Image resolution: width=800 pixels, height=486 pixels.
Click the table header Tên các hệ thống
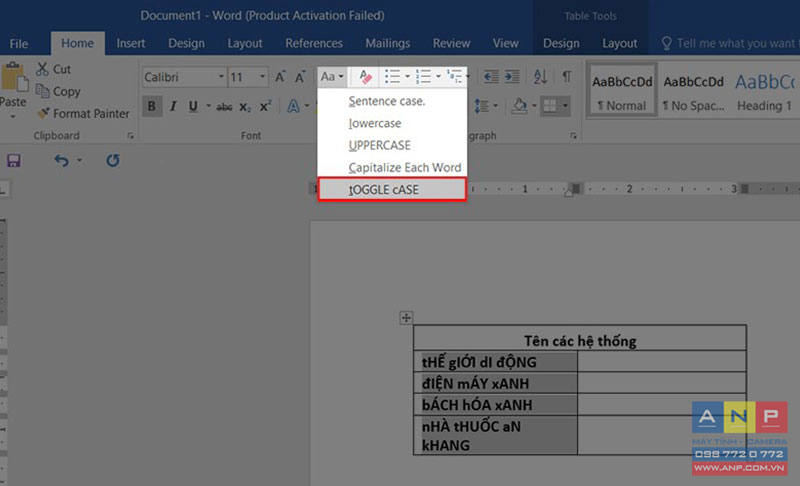click(x=580, y=341)
